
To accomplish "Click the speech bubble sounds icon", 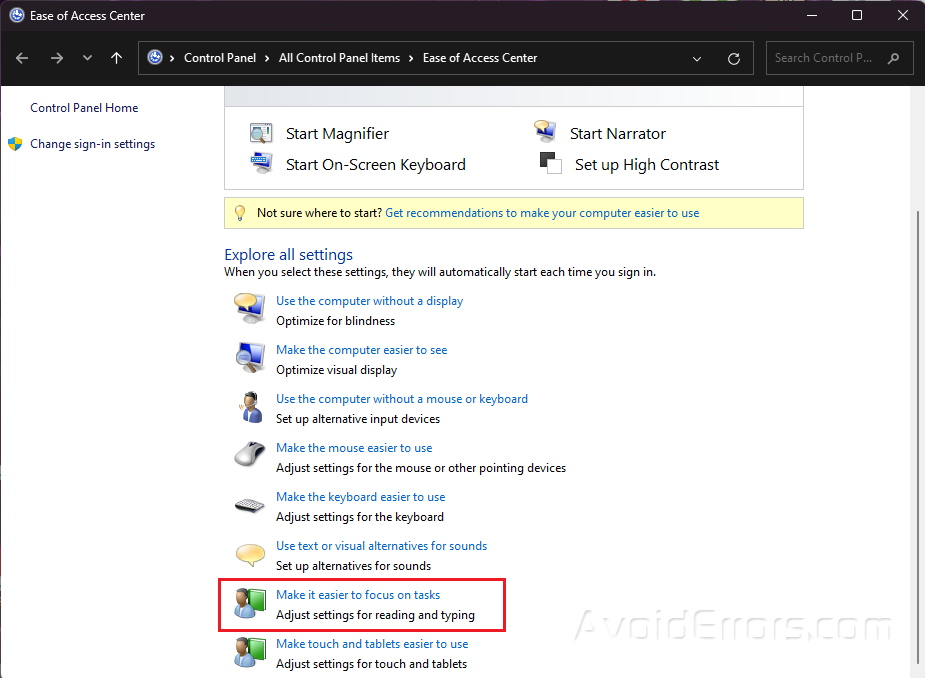I will tap(249, 555).
